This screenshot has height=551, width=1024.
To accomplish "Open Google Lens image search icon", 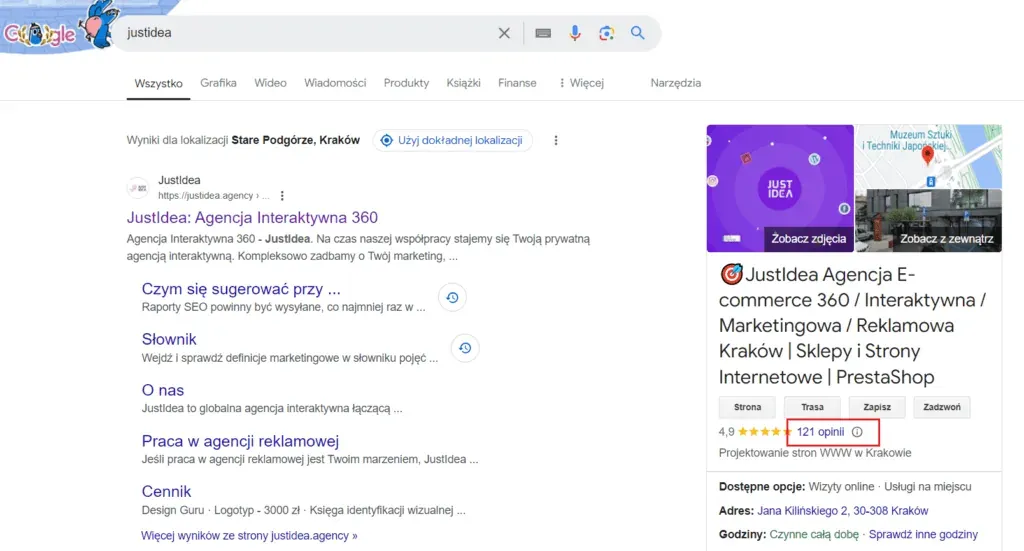I will click(607, 33).
